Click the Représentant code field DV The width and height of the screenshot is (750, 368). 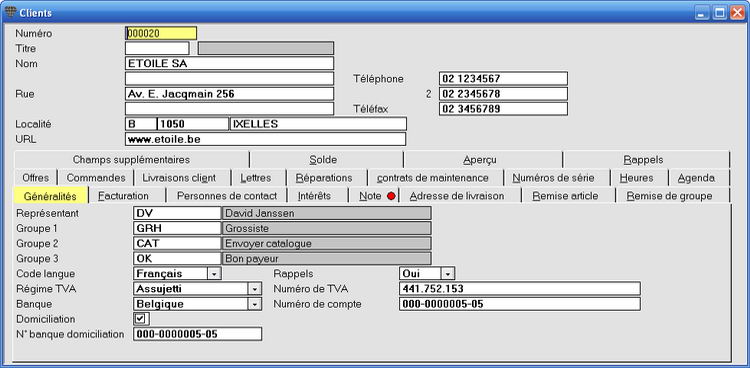coord(177,213)
